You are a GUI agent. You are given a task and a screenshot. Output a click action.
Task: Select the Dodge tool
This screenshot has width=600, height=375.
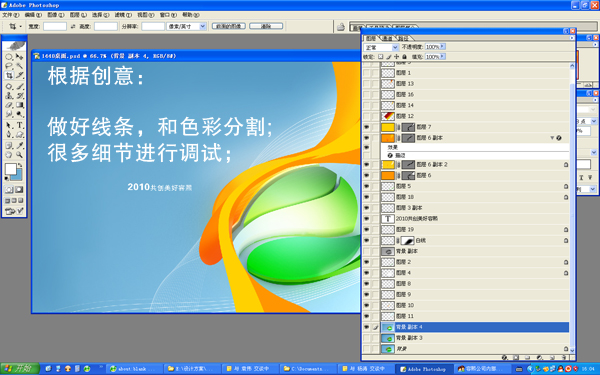coord(19,114)
